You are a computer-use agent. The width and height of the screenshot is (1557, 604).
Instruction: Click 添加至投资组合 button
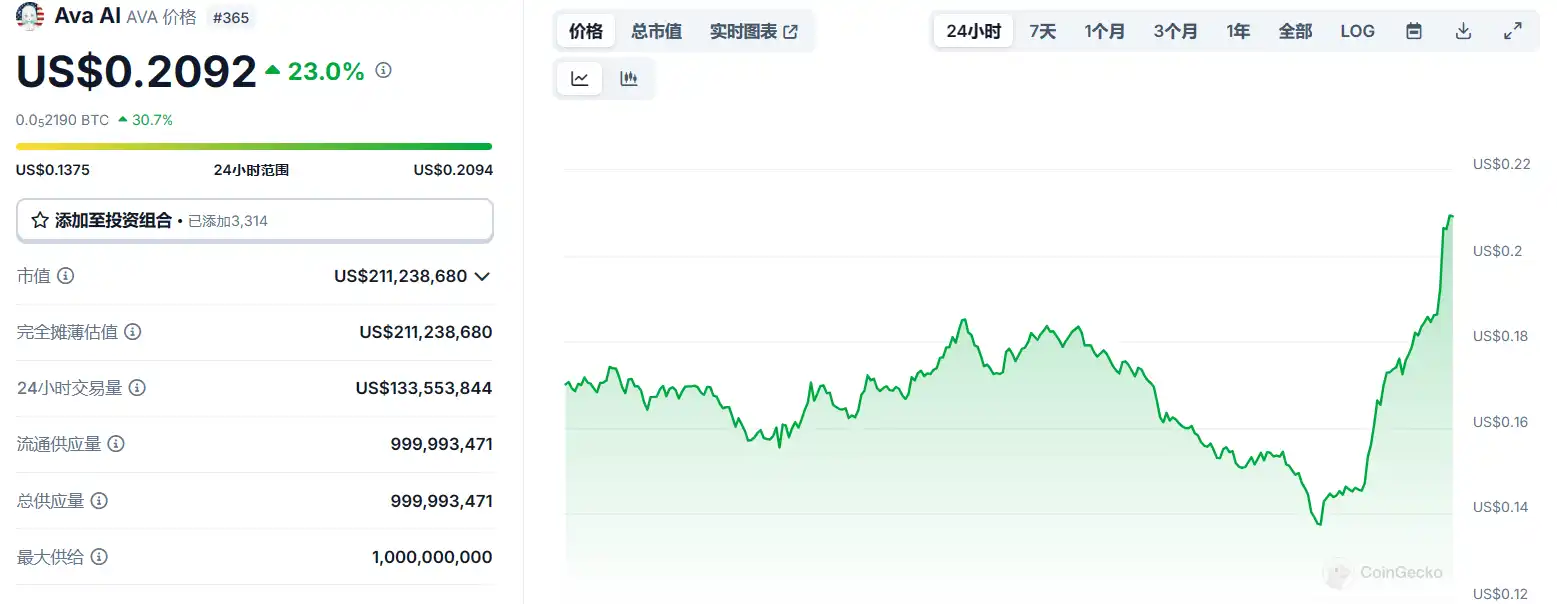[x=254, y=220]
